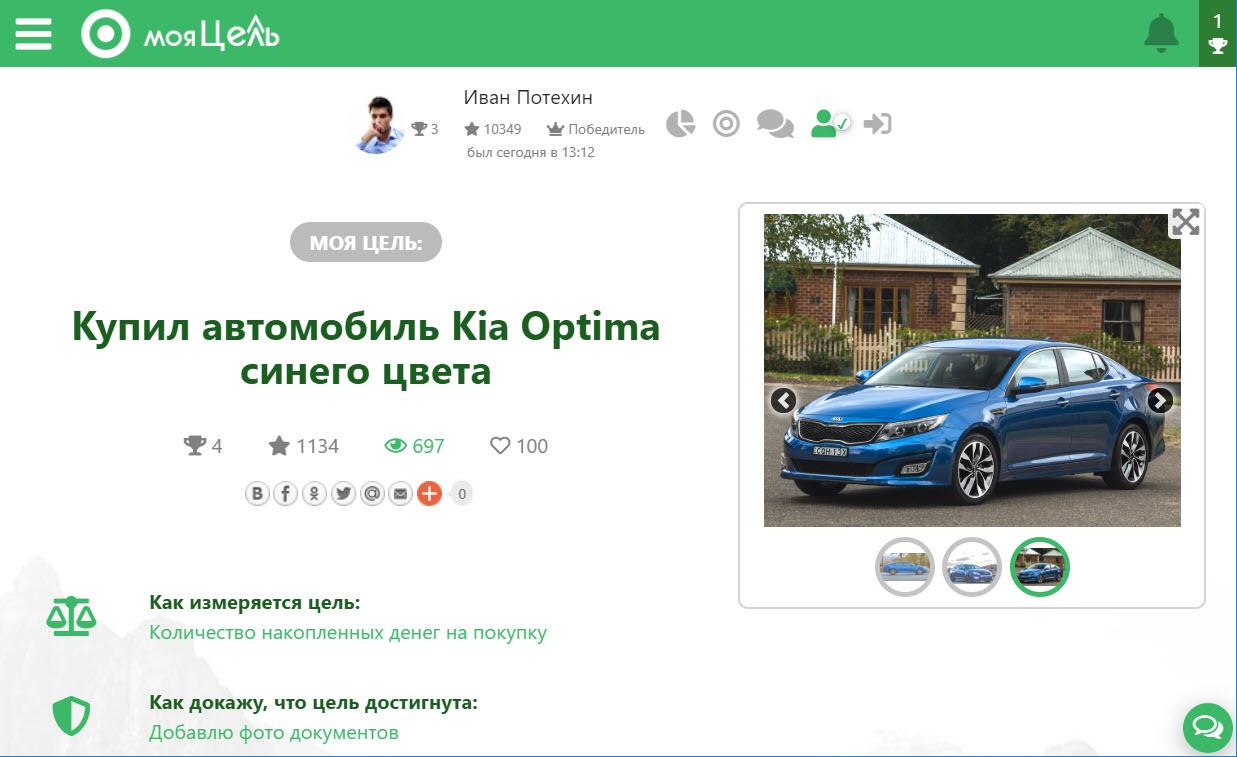Open the hamburger main menu
This screenshot has width=1237, height=757.
coord(33,34)
